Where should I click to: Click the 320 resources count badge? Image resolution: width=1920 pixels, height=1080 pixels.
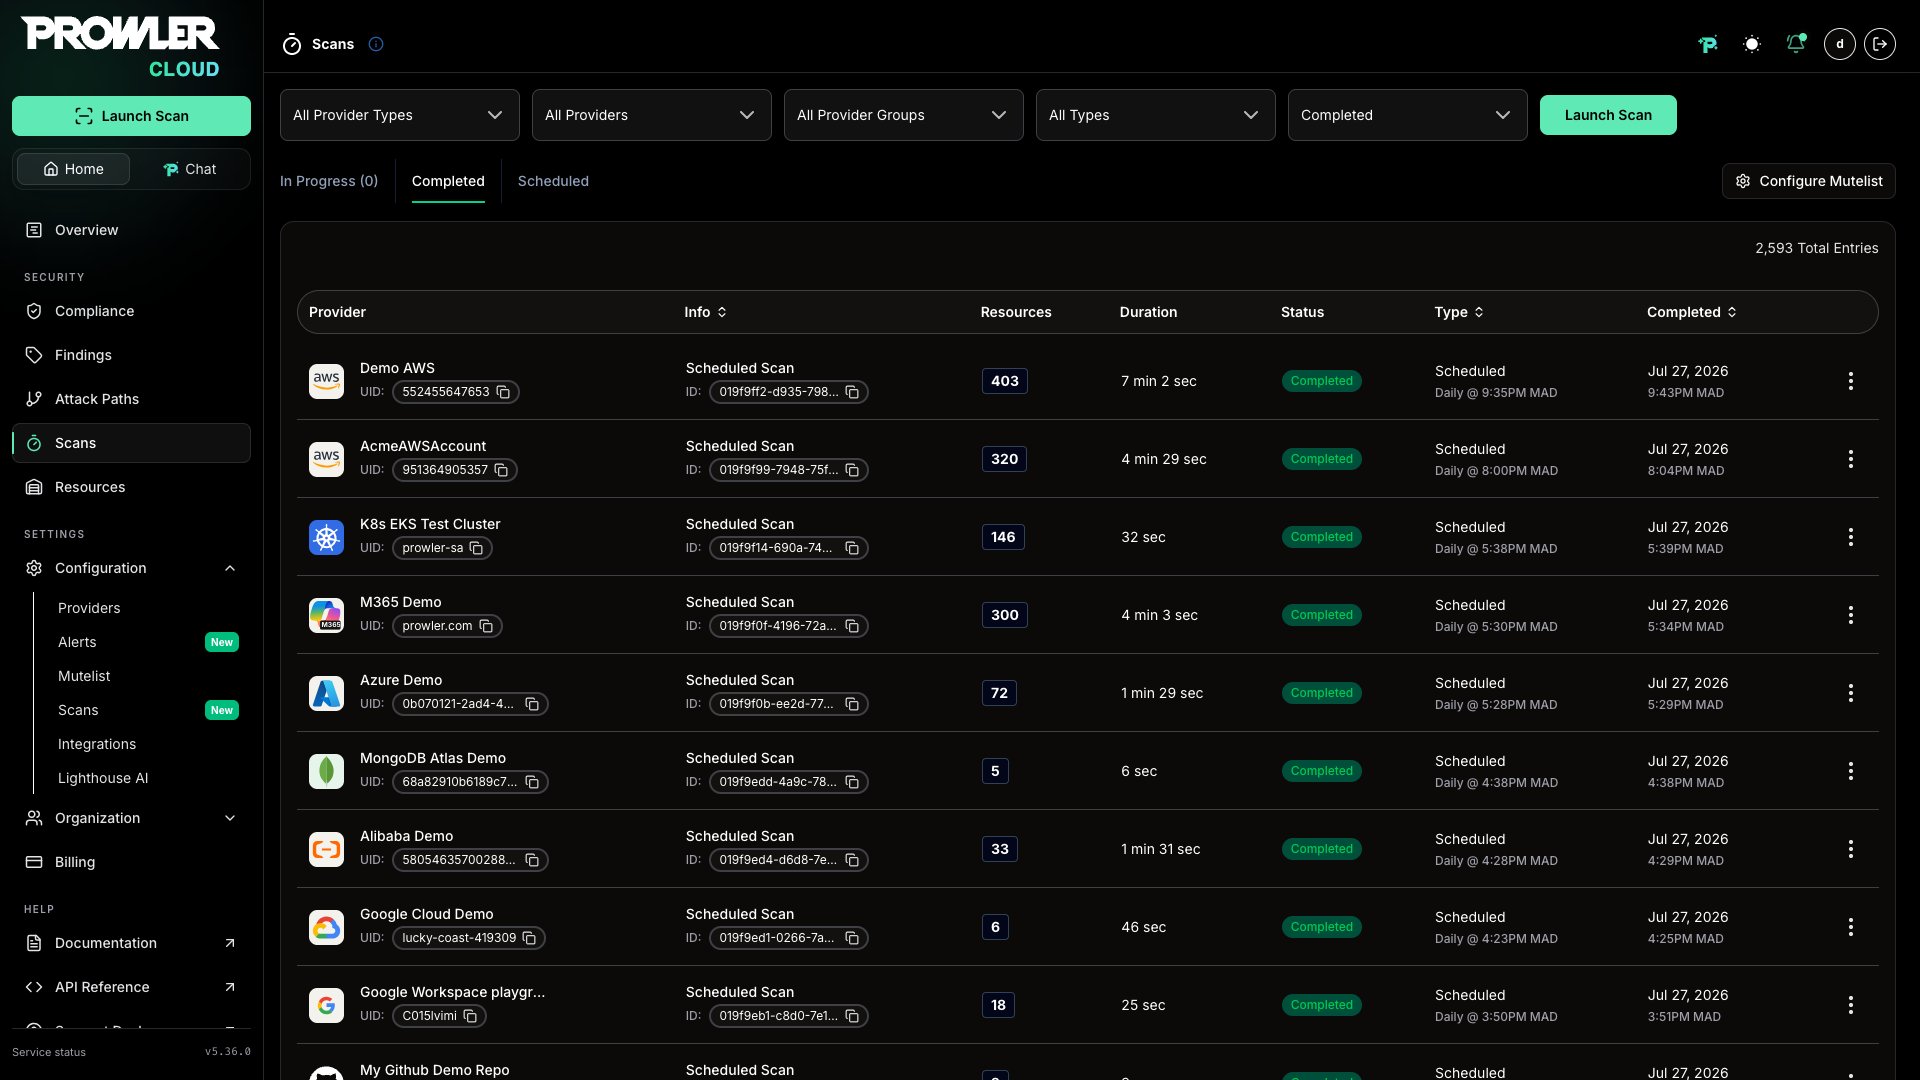[1005, 459]
